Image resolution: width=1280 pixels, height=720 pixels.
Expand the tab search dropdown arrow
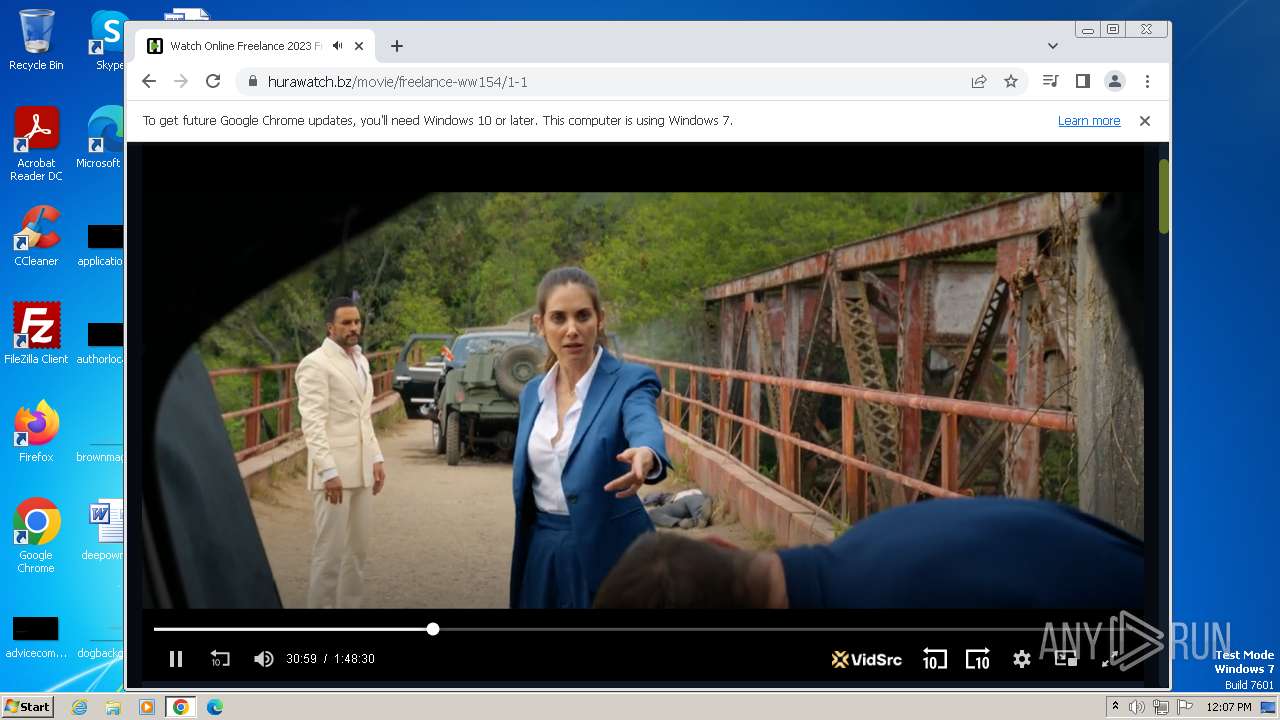coord(1053,46)
